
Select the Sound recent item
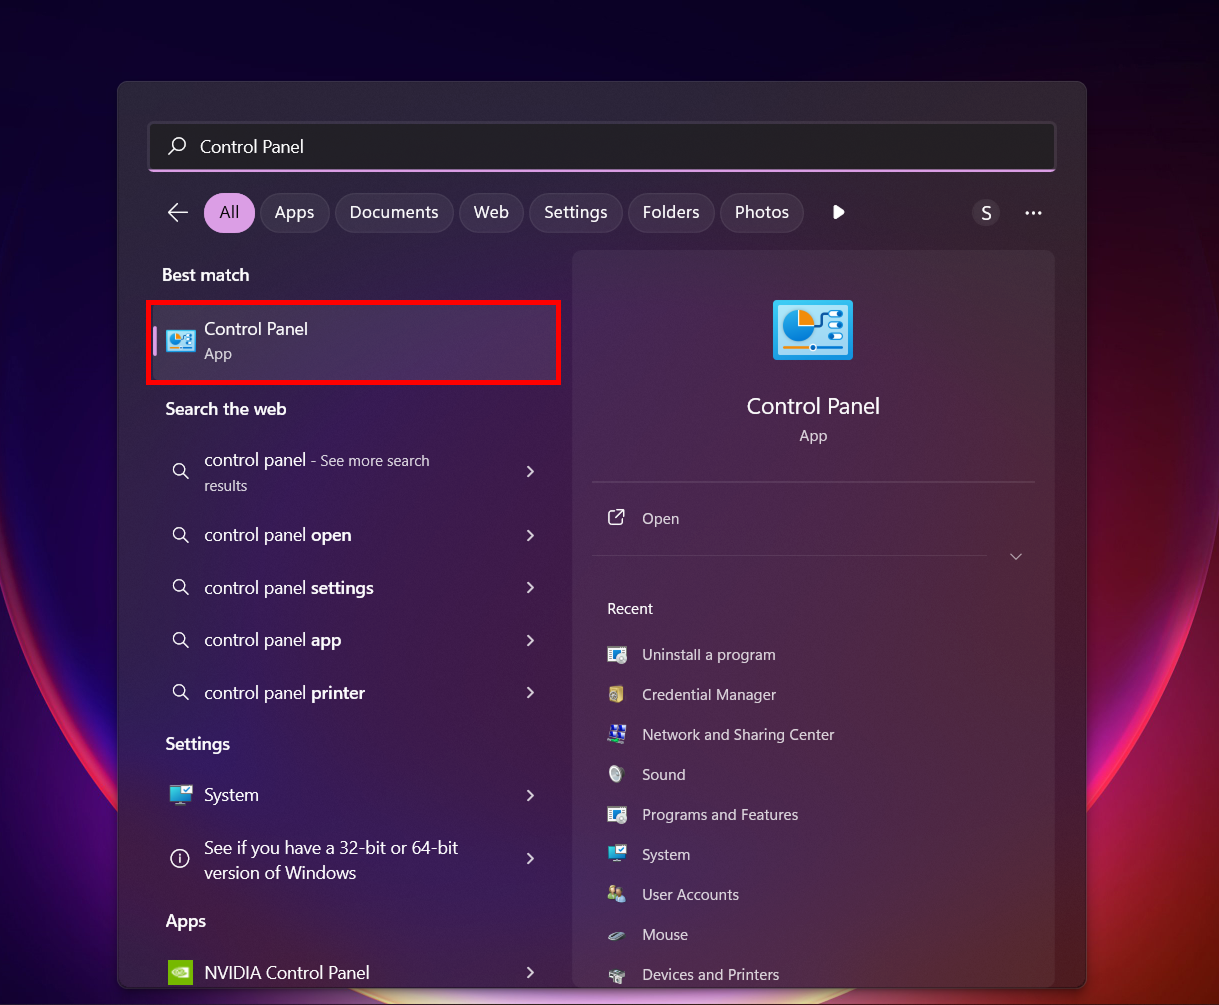[x=663, y=774]
